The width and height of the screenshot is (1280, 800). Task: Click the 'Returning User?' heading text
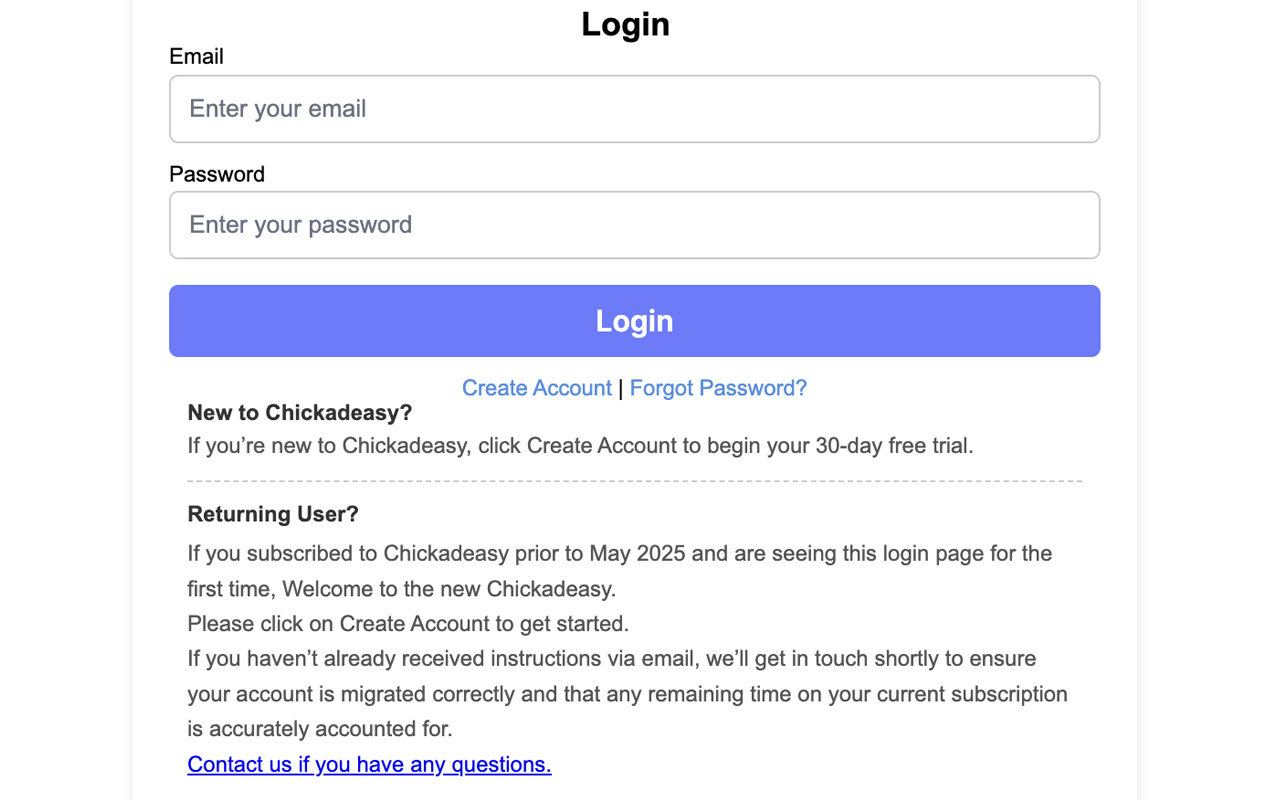(x=273, y=513)
